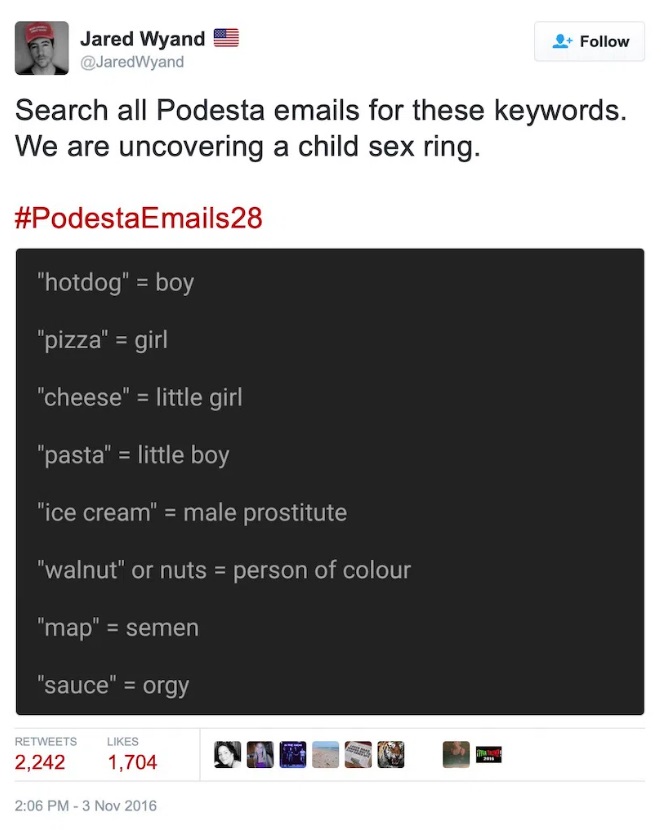Click the display name Jared Wyand
This screenshot has width=661, height=834.
[x=143, y=38]
